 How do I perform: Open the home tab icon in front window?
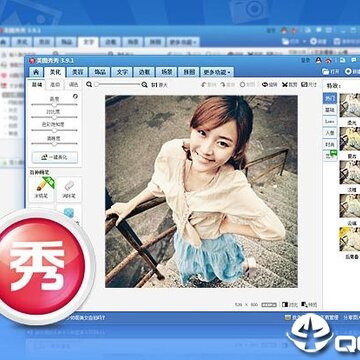[x=36, y=72]
